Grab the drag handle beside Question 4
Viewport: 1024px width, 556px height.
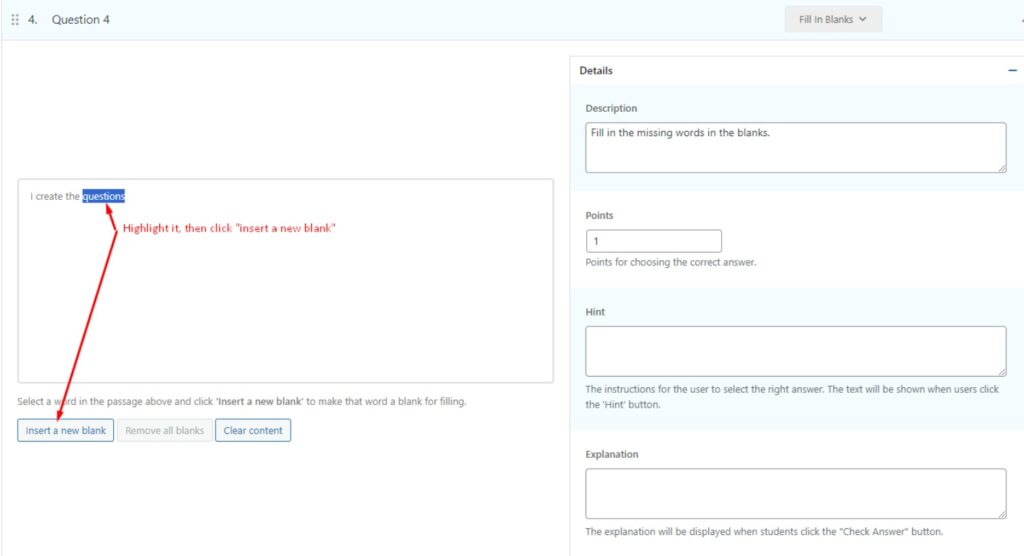(x=14, y=19)
